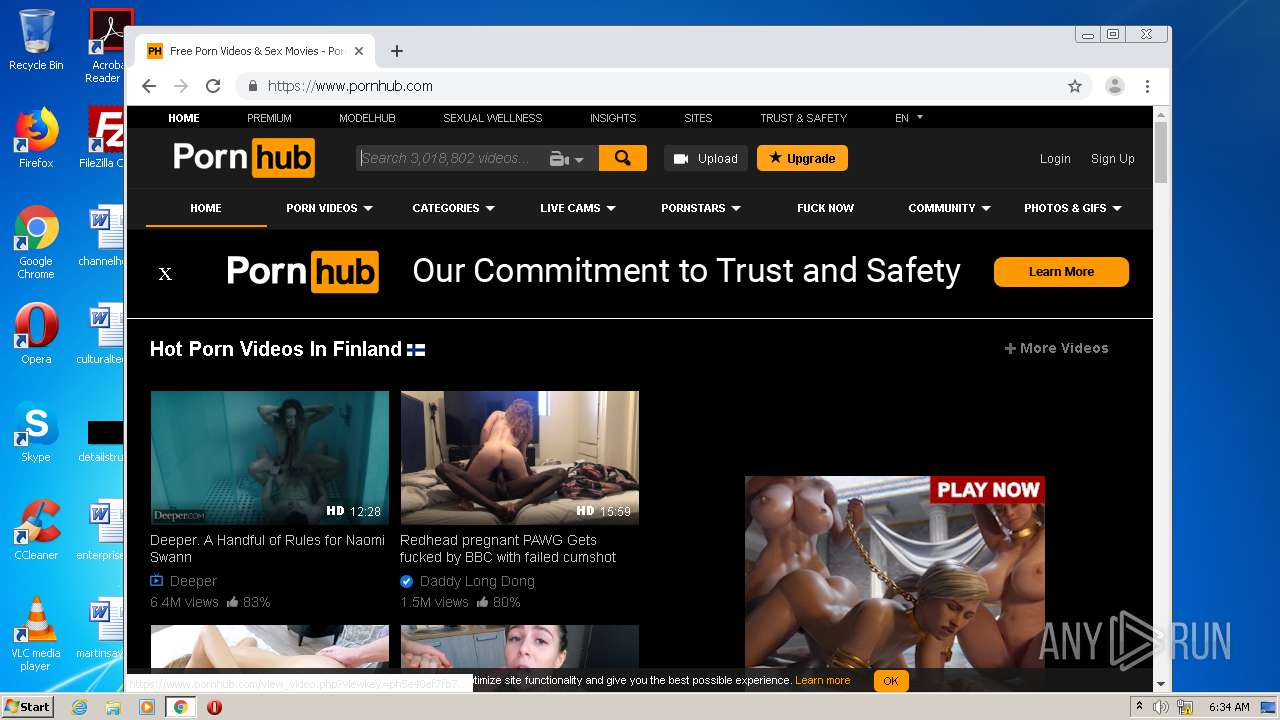Click the system clock showing 6:34 AM
Image resolution: width=1280 pixels, height=720 pixels.
[x=1229, y=707]
